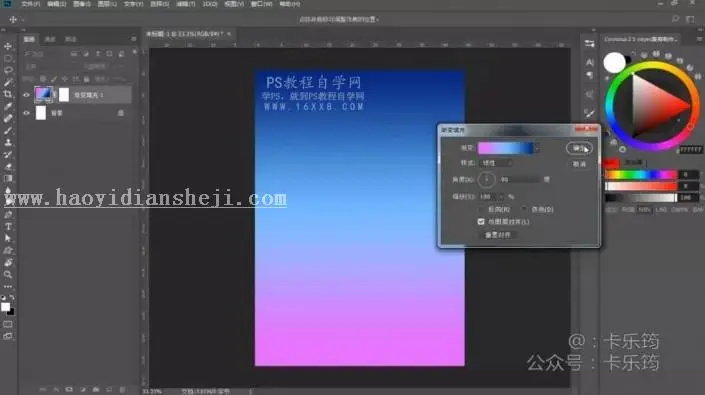Toggle the Reverse checkbox in gradient dialog
705x395 pixels.
pyautogui.click(x=482, y=209)
